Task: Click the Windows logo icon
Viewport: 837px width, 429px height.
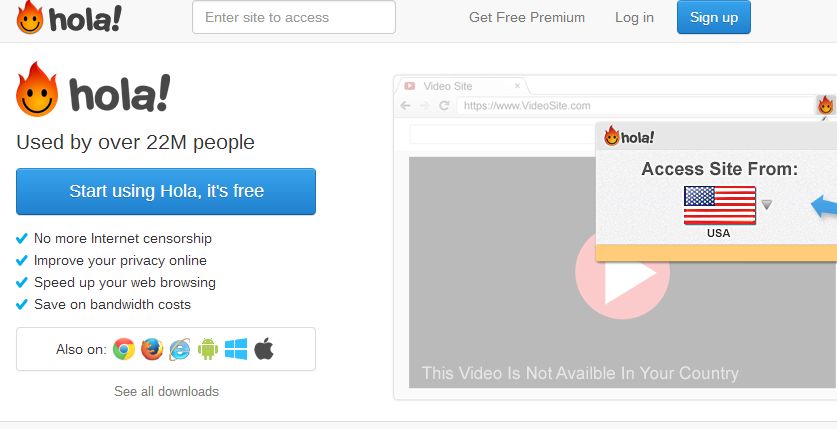Action: pyautogui.click(x=236, y=349)
